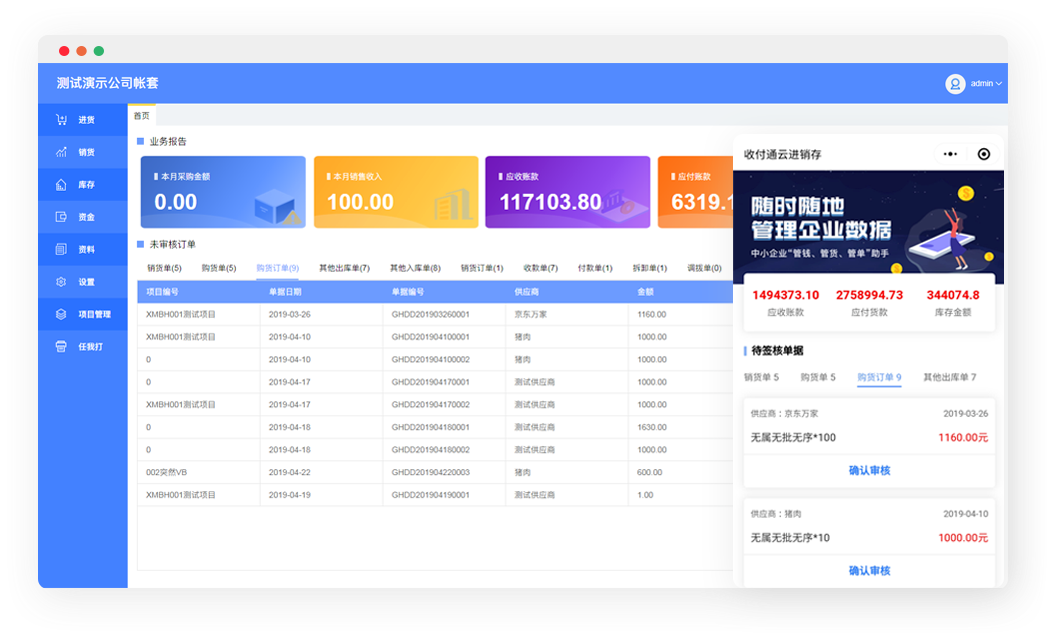Click 确认审核 for the 京东万家 order
This screenshot has width=1055, height=639.
click(869, 470)
